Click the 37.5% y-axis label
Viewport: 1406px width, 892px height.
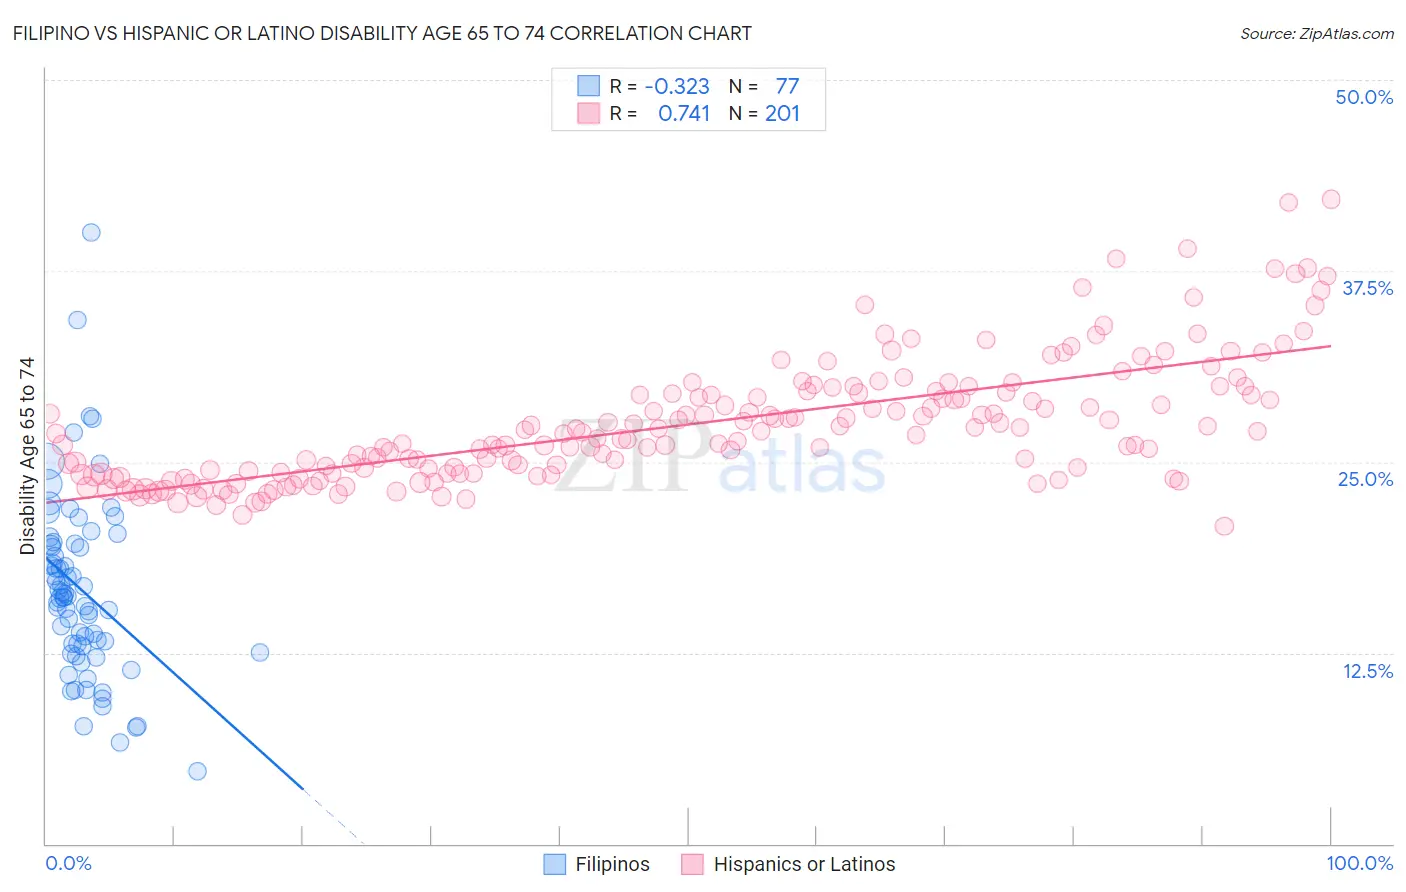click(1367, 288)
